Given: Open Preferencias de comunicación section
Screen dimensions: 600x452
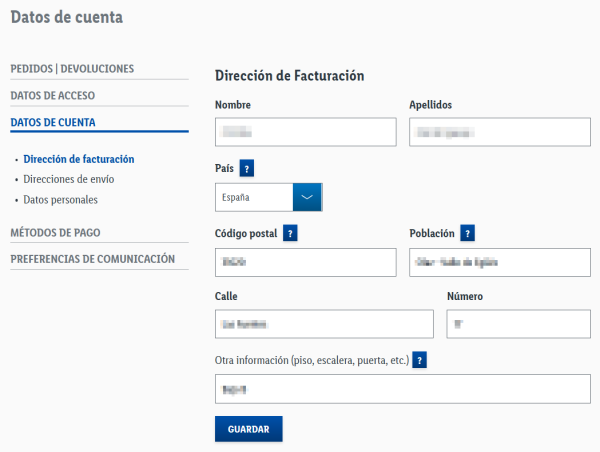Looking at the screenshot, I should [x=93, y=259].
